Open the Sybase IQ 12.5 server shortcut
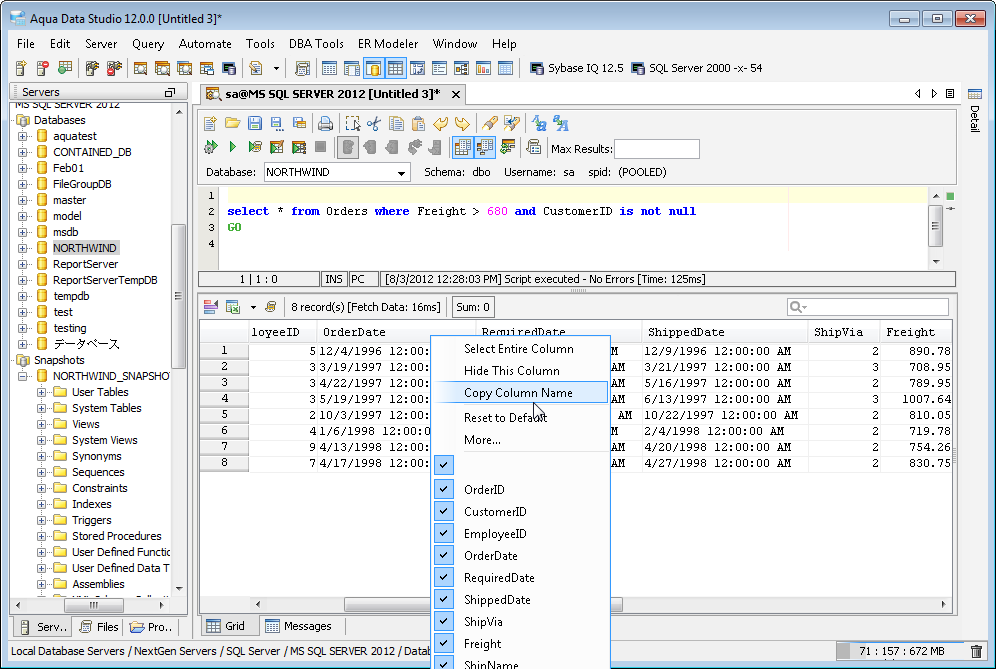 pyautogui.click(x=577, y=68)
